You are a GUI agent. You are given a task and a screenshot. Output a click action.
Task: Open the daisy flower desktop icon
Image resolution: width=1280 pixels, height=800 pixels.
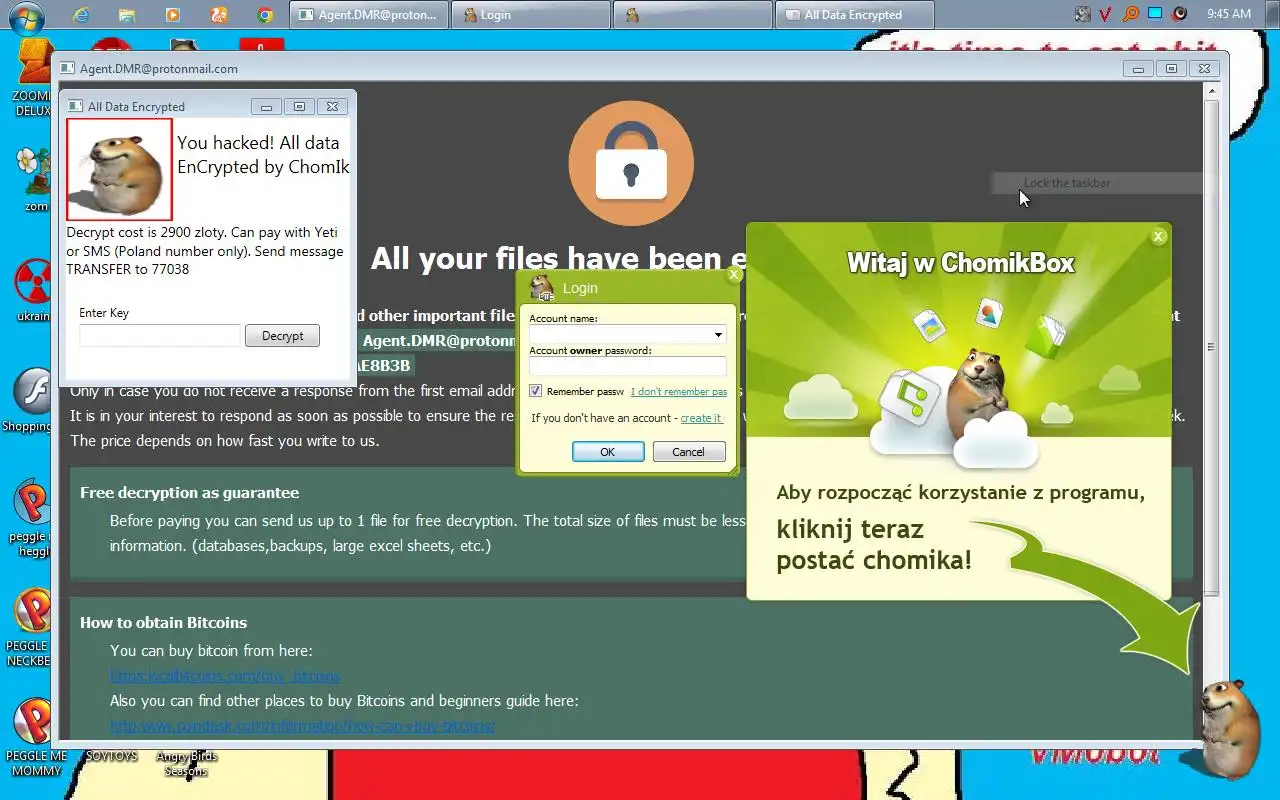[x=34, y=180]
